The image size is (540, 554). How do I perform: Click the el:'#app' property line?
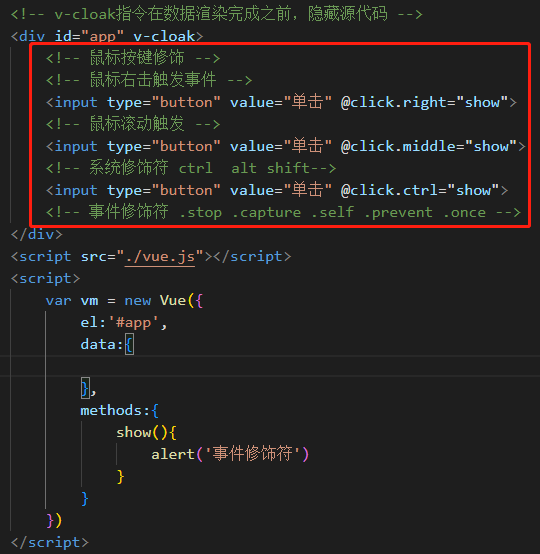click(124, 323)
